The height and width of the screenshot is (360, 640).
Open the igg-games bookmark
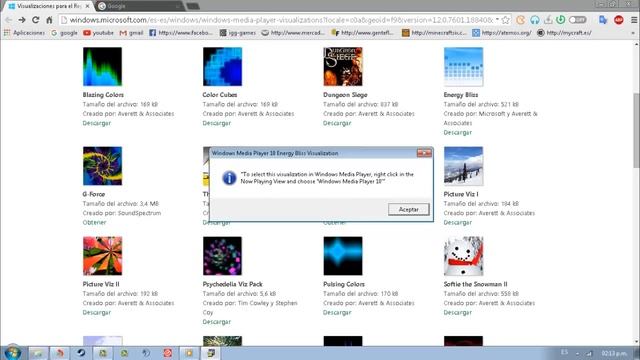238,33
